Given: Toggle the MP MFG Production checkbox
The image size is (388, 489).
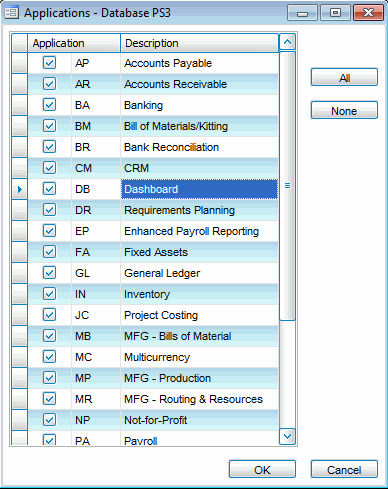Looking at the screenshot, I should click(49, 378).
